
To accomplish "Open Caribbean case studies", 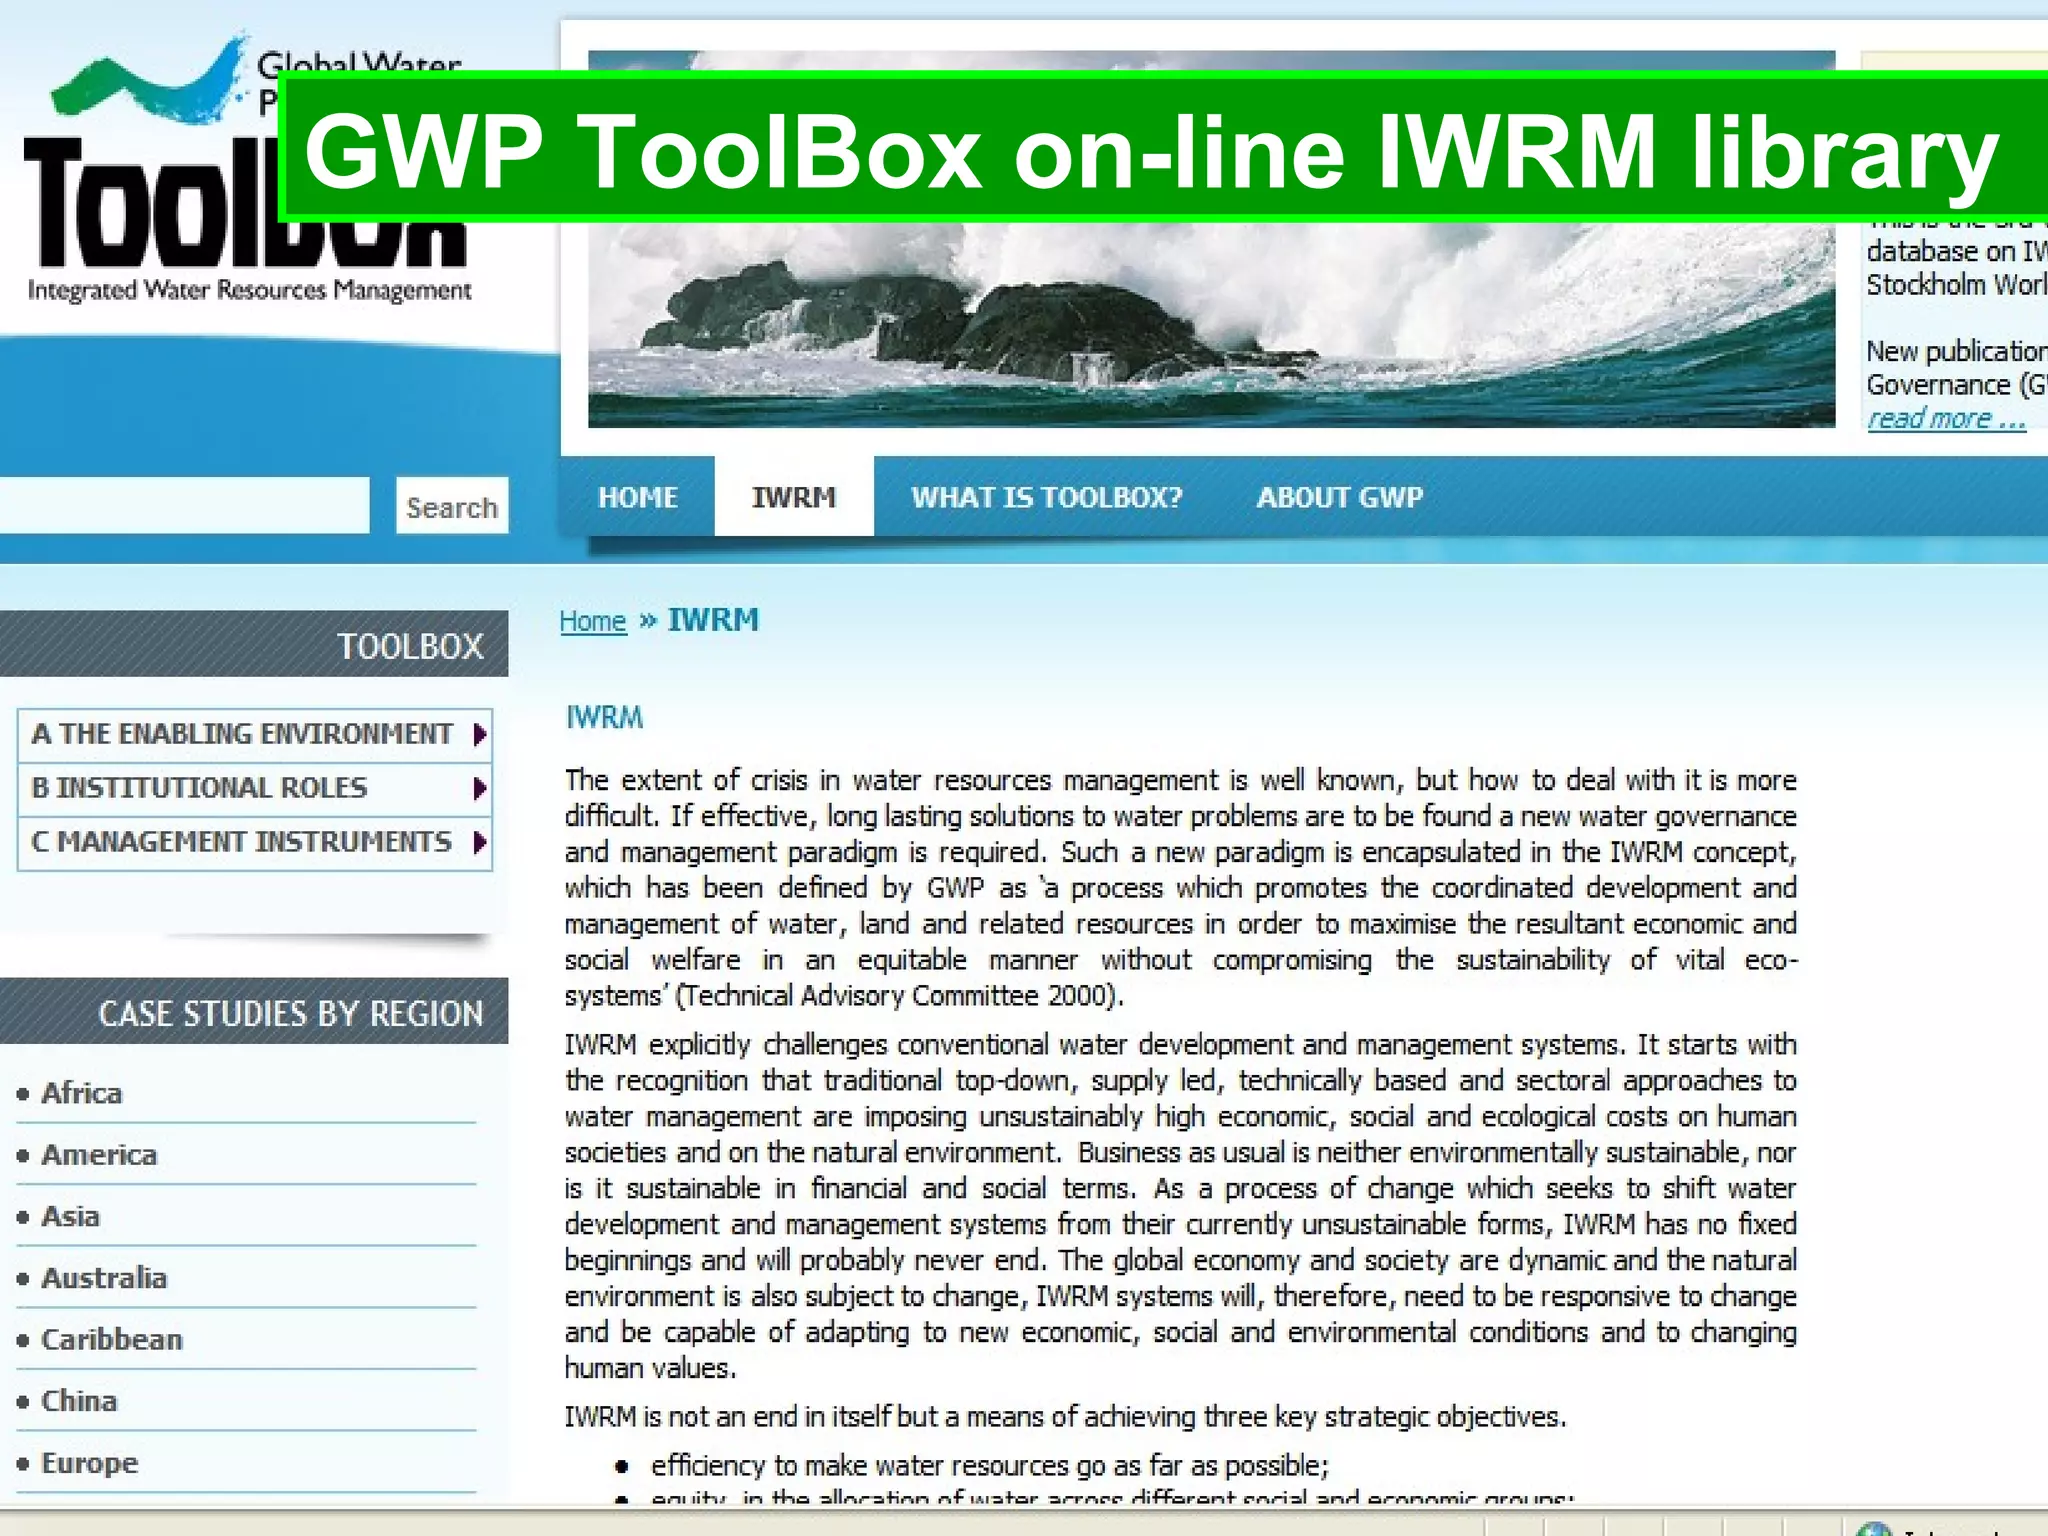I will (x=112, y=1339).
